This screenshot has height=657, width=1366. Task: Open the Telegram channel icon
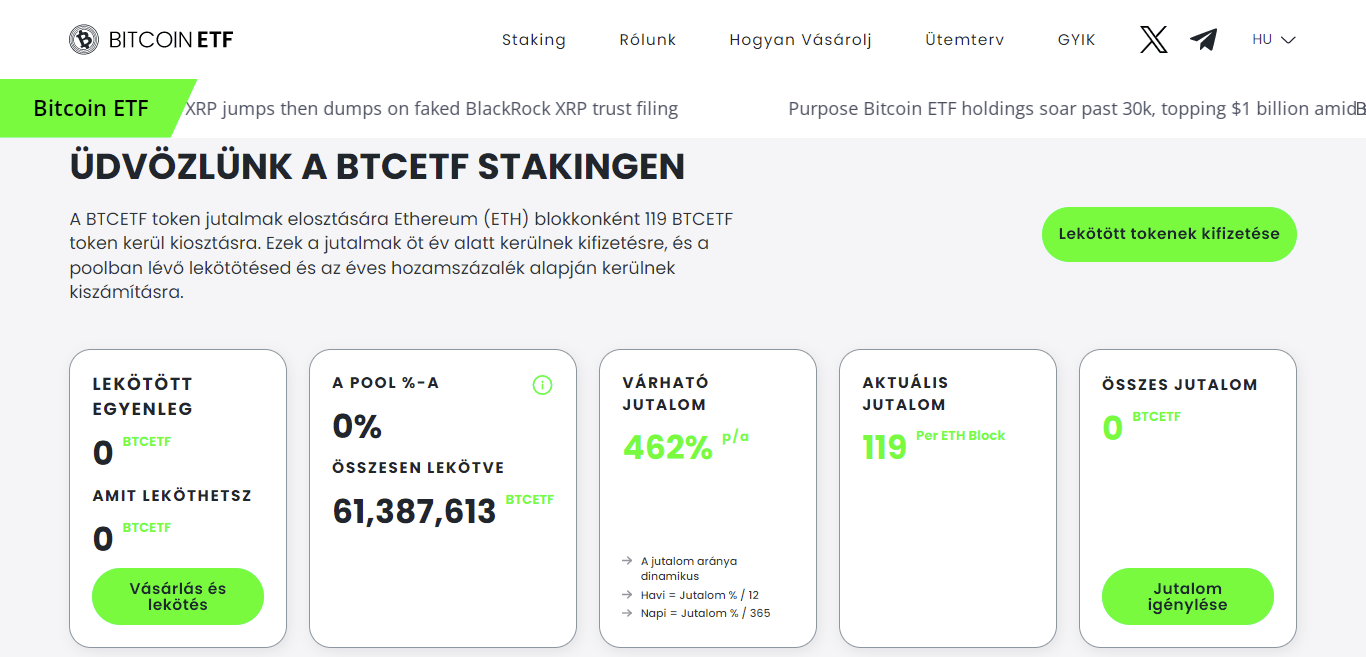1204,40
